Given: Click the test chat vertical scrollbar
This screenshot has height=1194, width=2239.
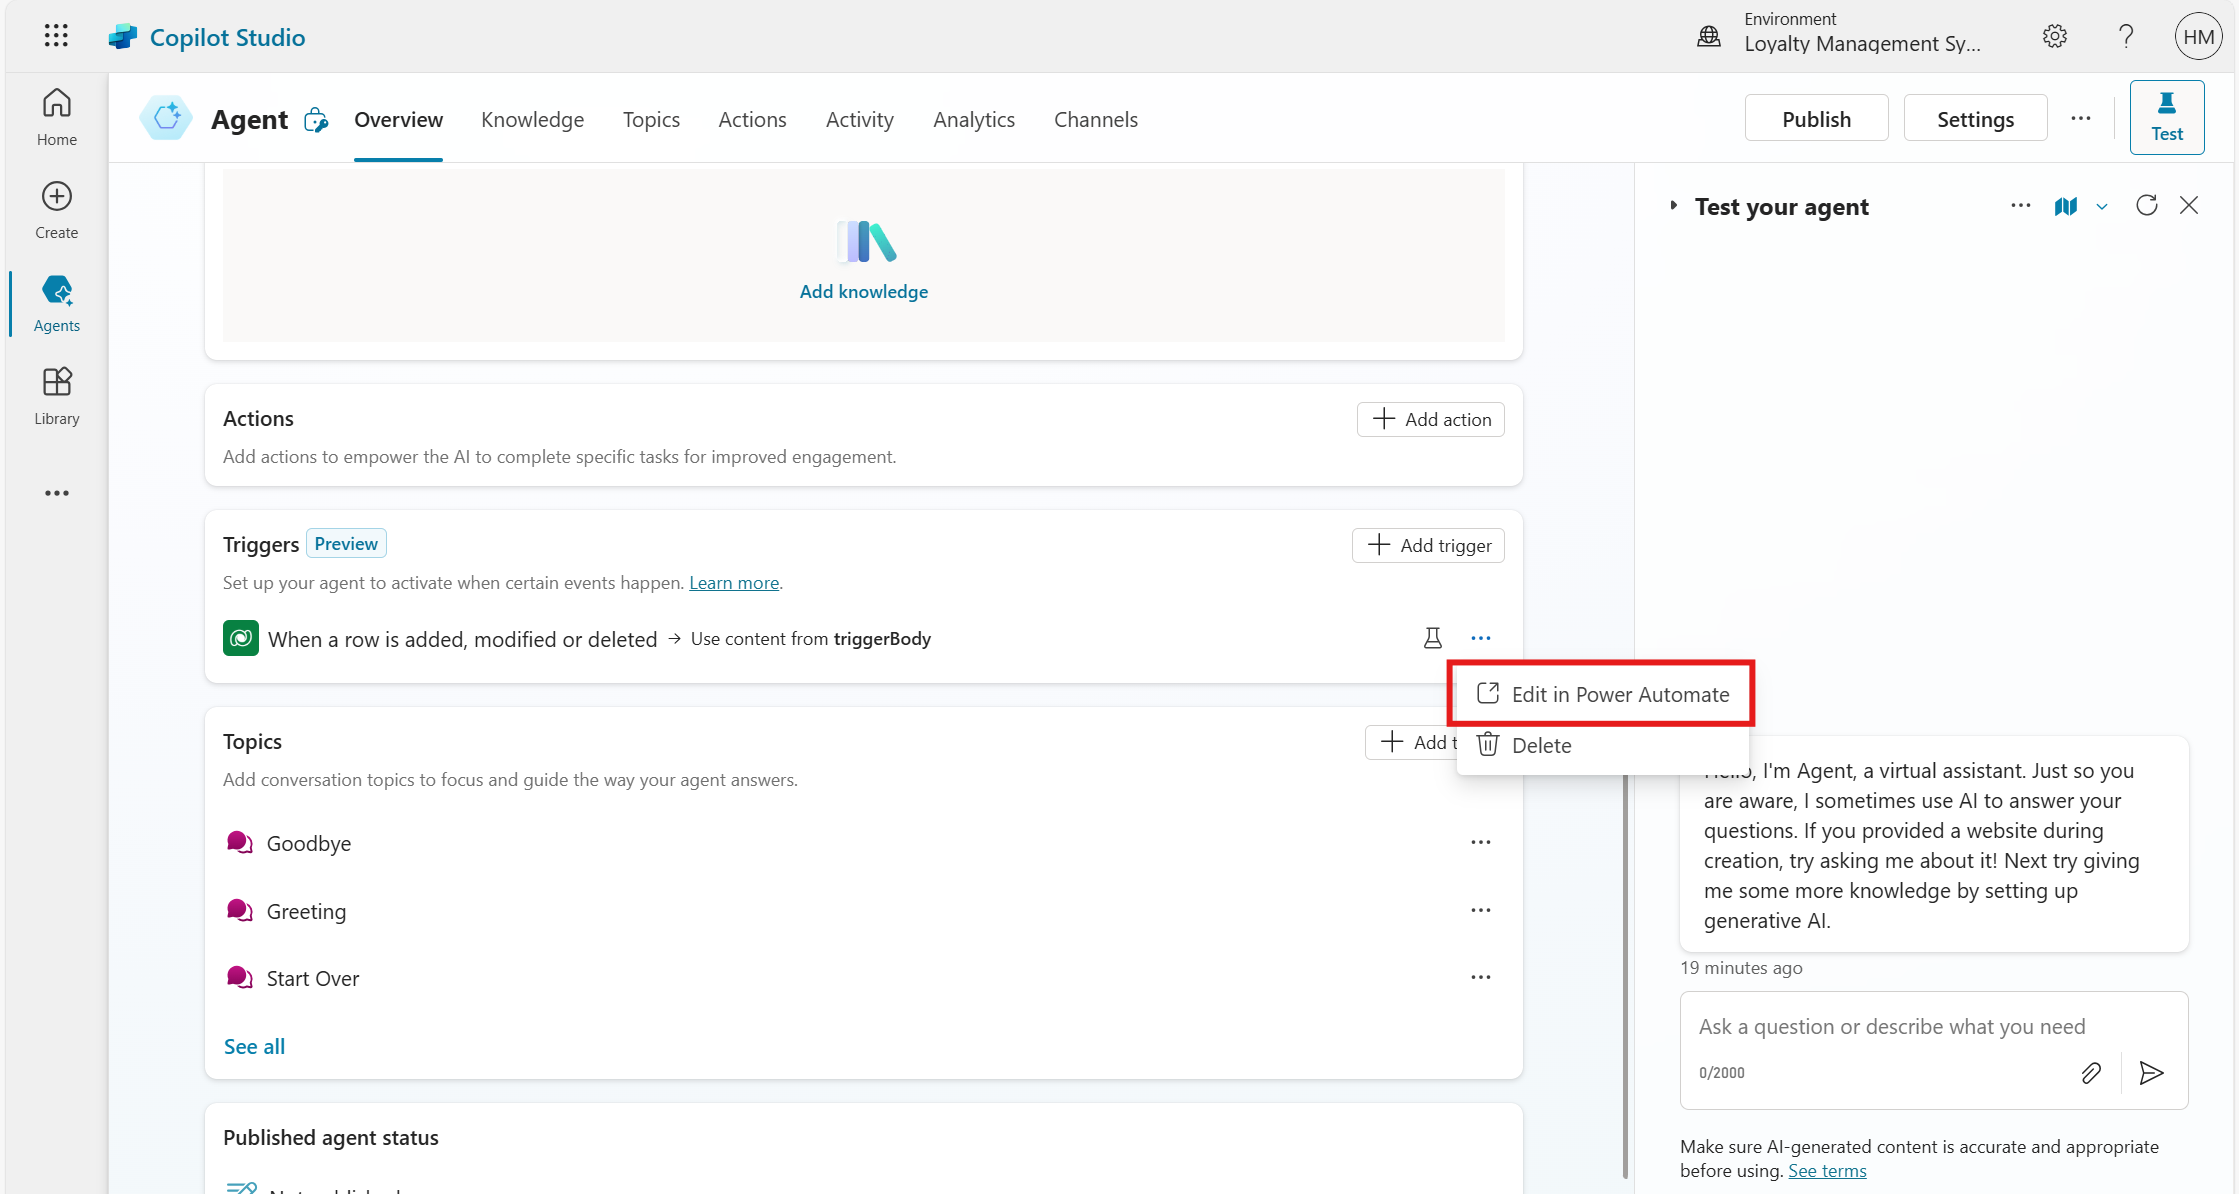Looking at the screenshot, I should (x=1625, y=975).
